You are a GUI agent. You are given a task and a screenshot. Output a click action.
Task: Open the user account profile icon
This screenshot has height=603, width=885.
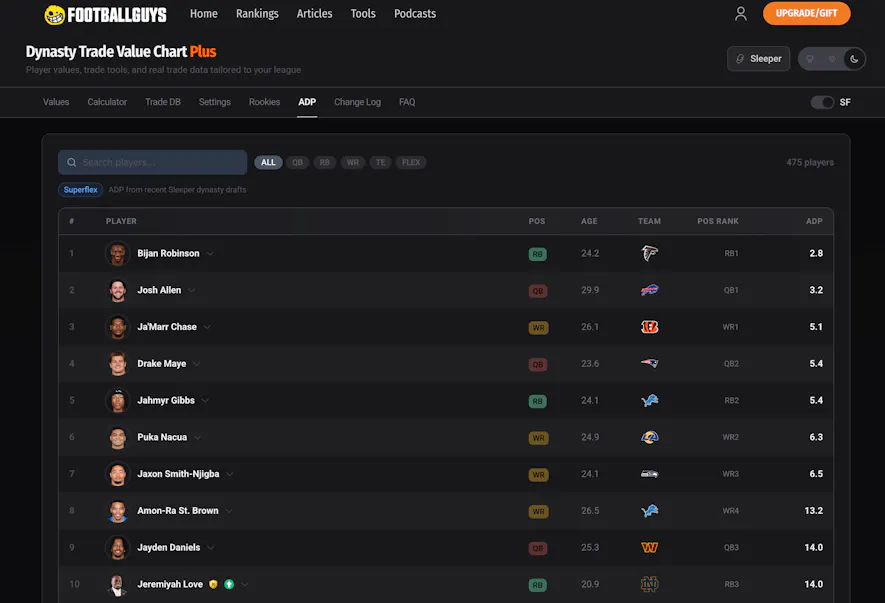pyautogui.click(x=741, y=14)
